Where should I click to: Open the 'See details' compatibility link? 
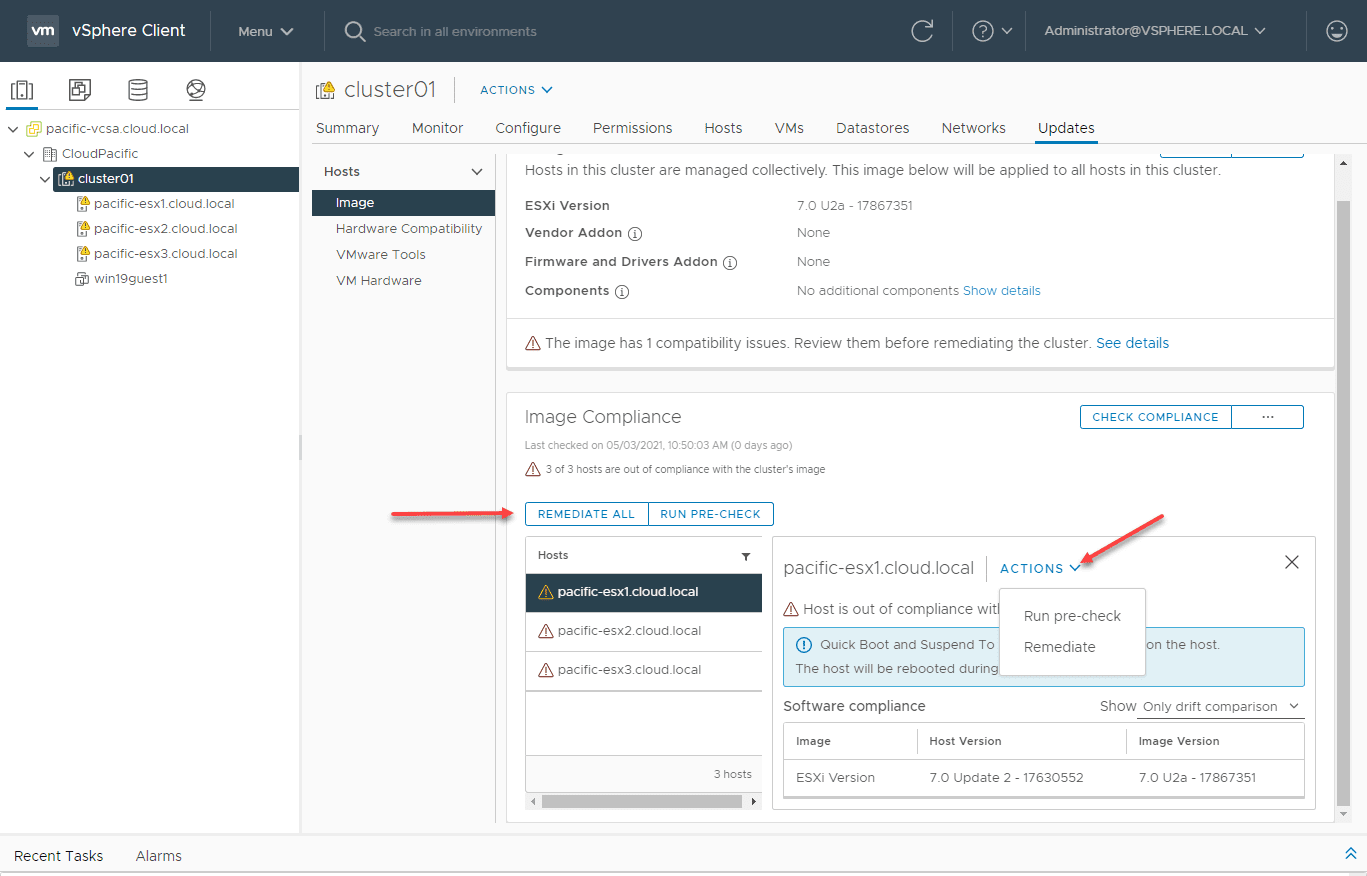point(1132,343)
